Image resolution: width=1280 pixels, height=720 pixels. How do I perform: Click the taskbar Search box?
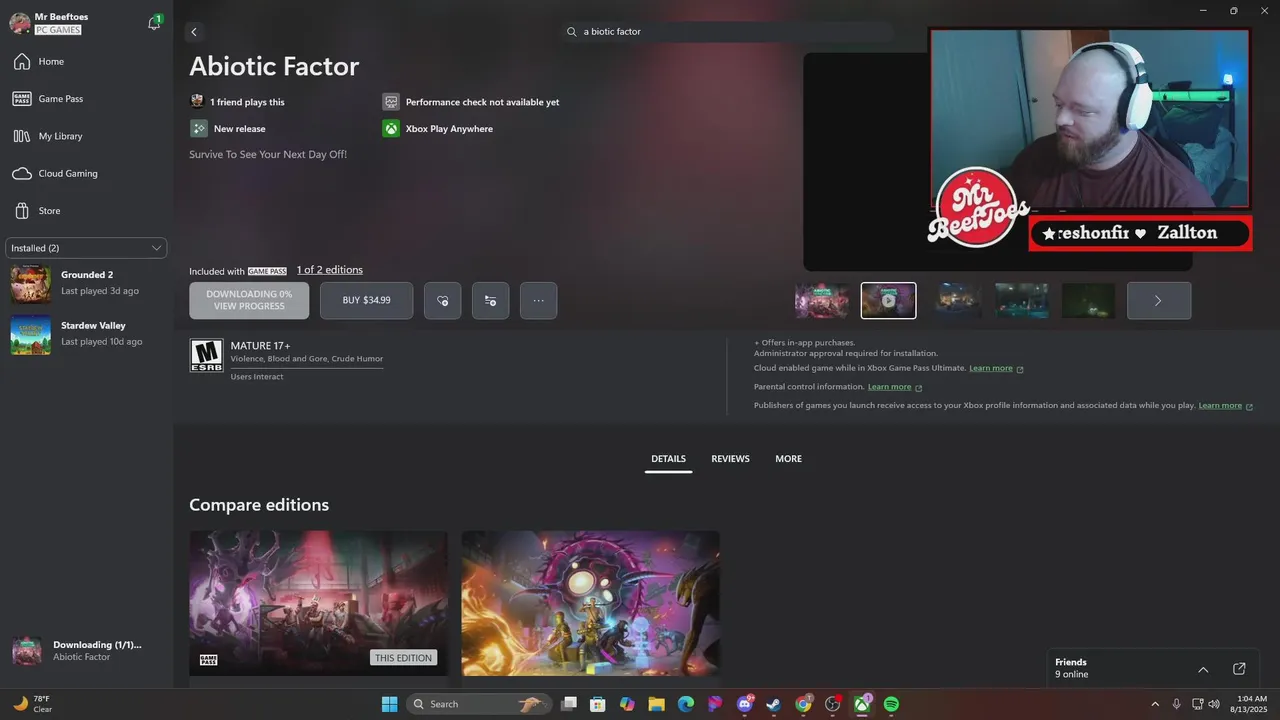[479, 704]
